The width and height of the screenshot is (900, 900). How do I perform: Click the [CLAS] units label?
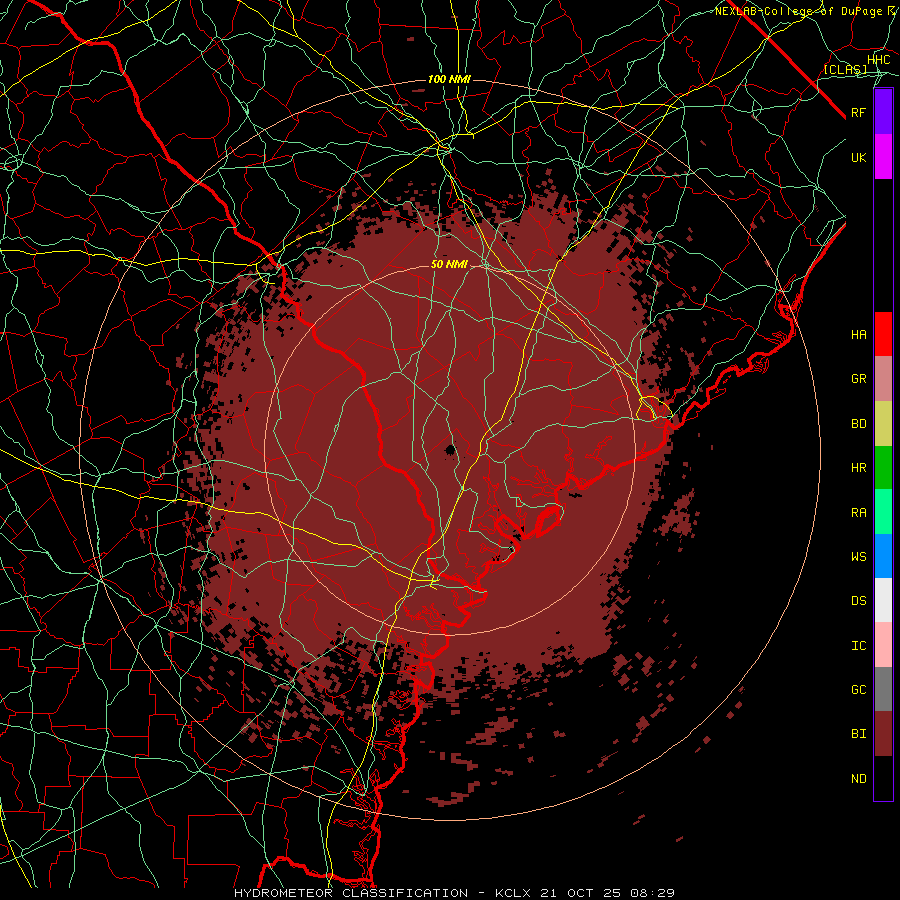click(x=845, y=69)
